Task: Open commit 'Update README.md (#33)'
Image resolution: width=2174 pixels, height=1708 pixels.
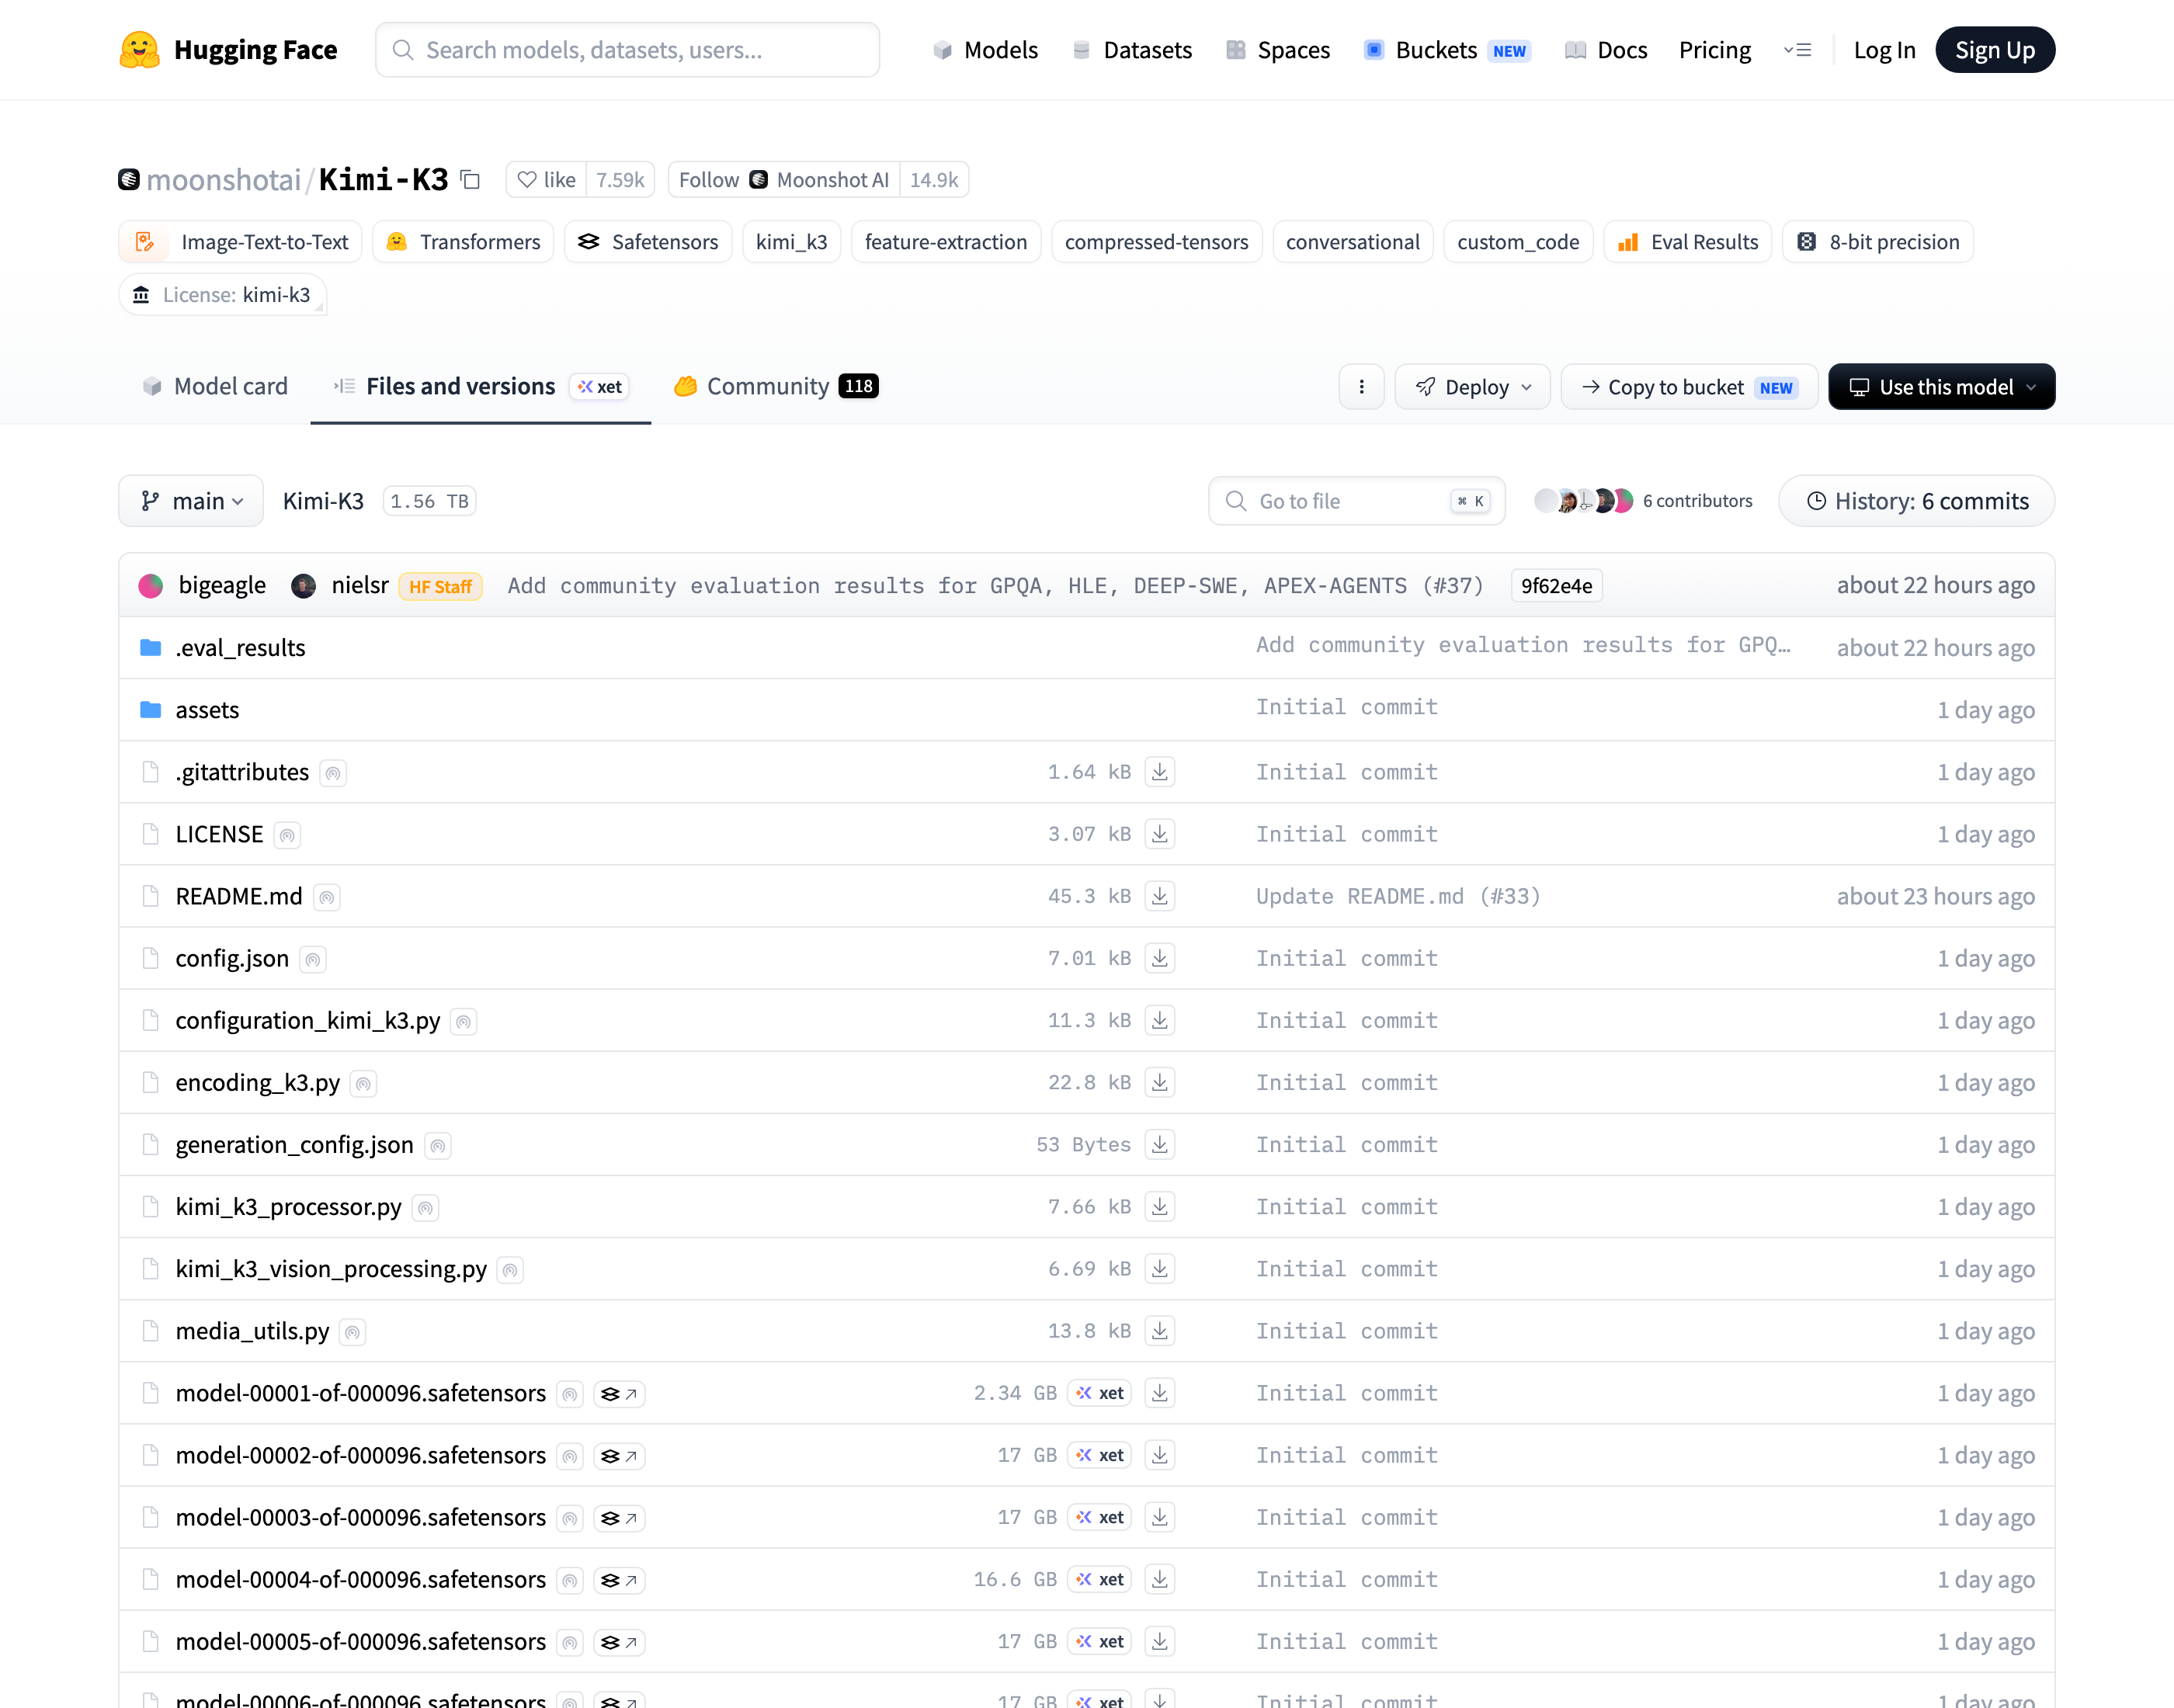Action: pos(1398,897)
